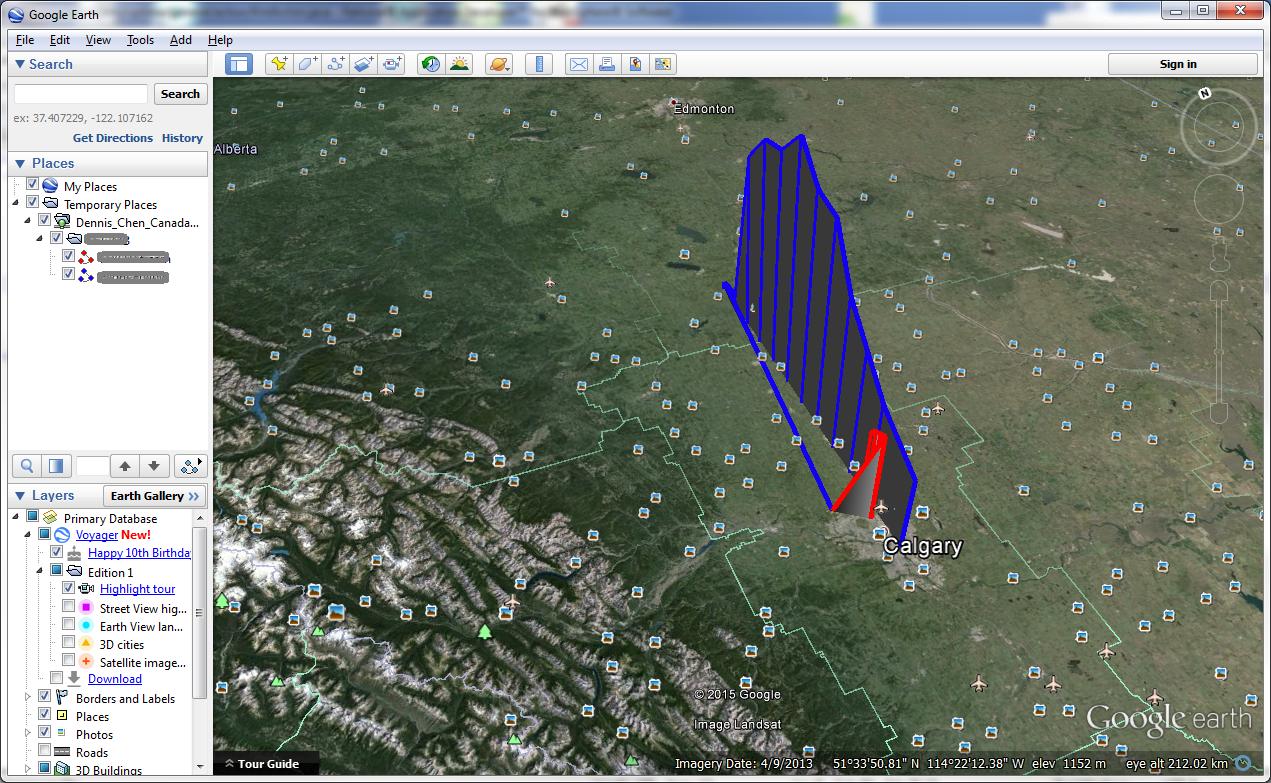Email the current view

(x=578, y=64)
